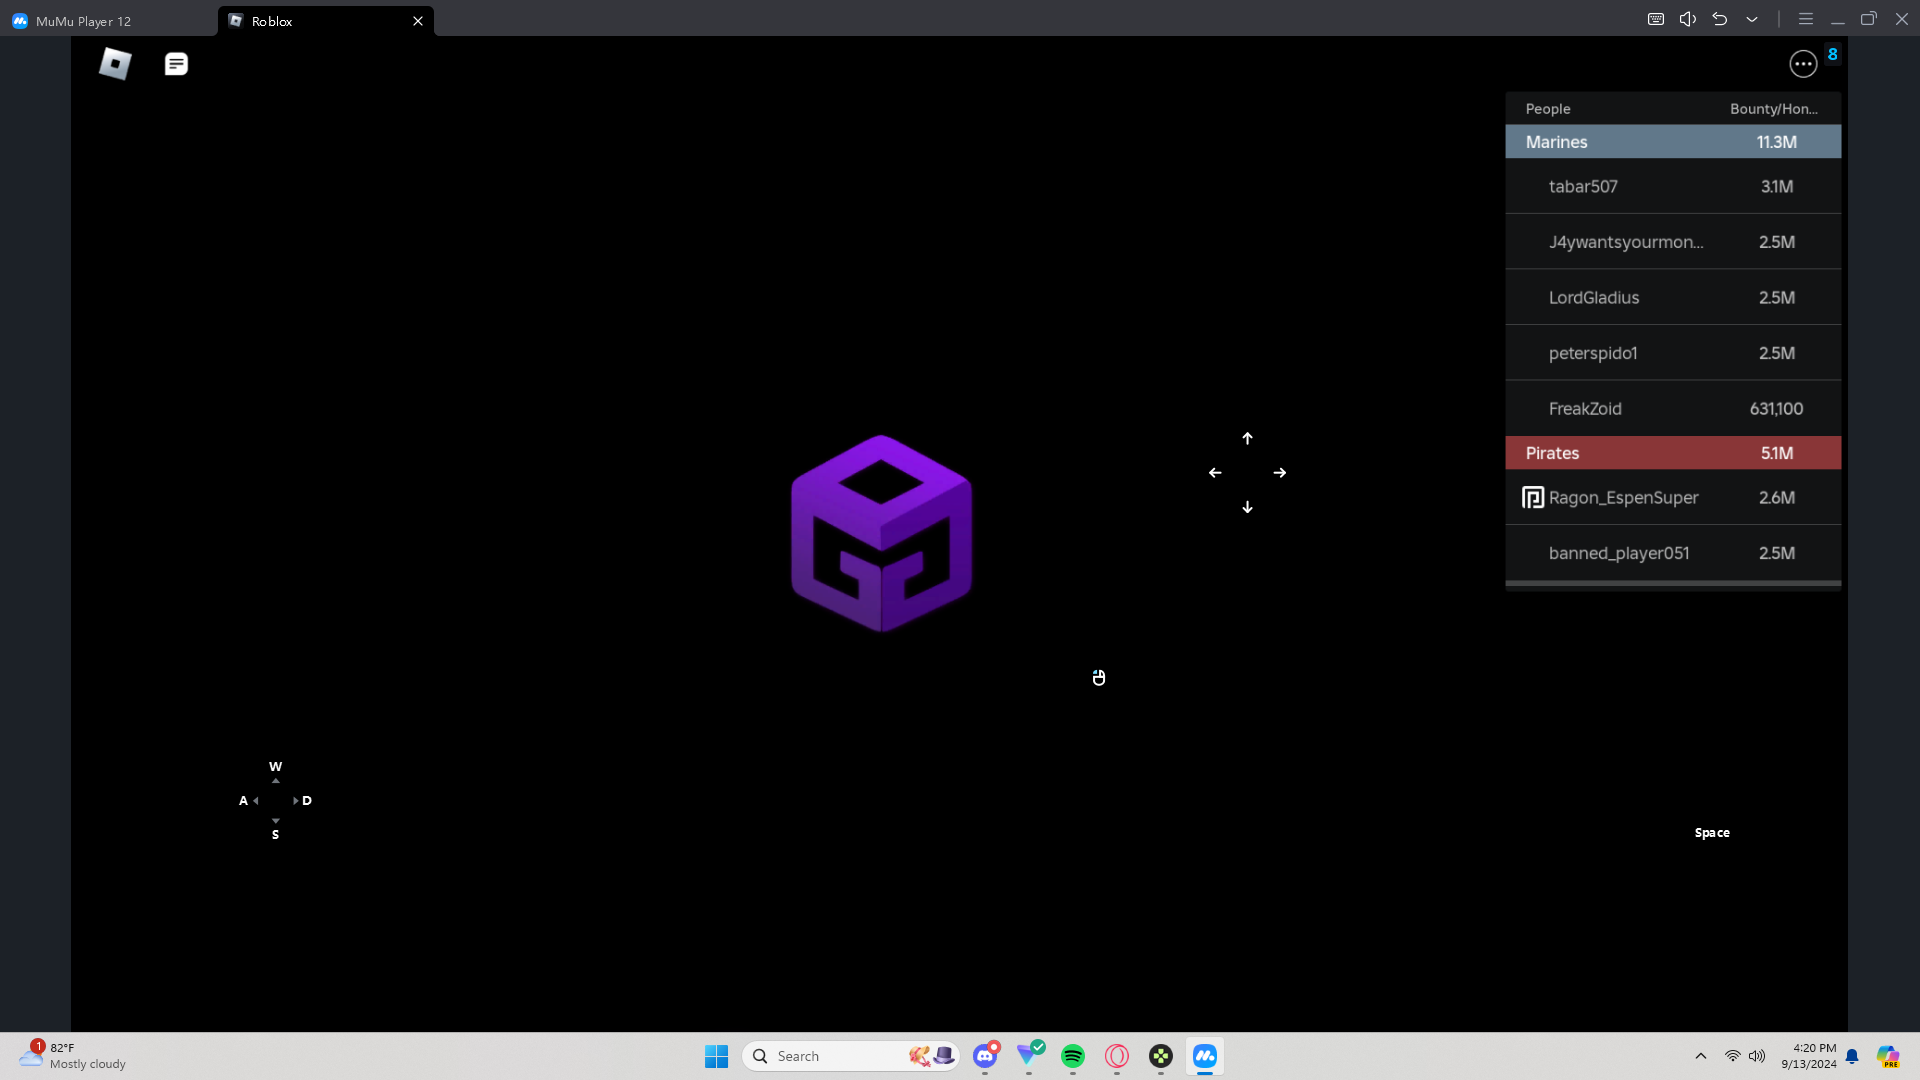The width and height of the screenshot is (1920, 1080).
Task: Open the MuMu hamburger menu
Action: [x=1806, y=19]
